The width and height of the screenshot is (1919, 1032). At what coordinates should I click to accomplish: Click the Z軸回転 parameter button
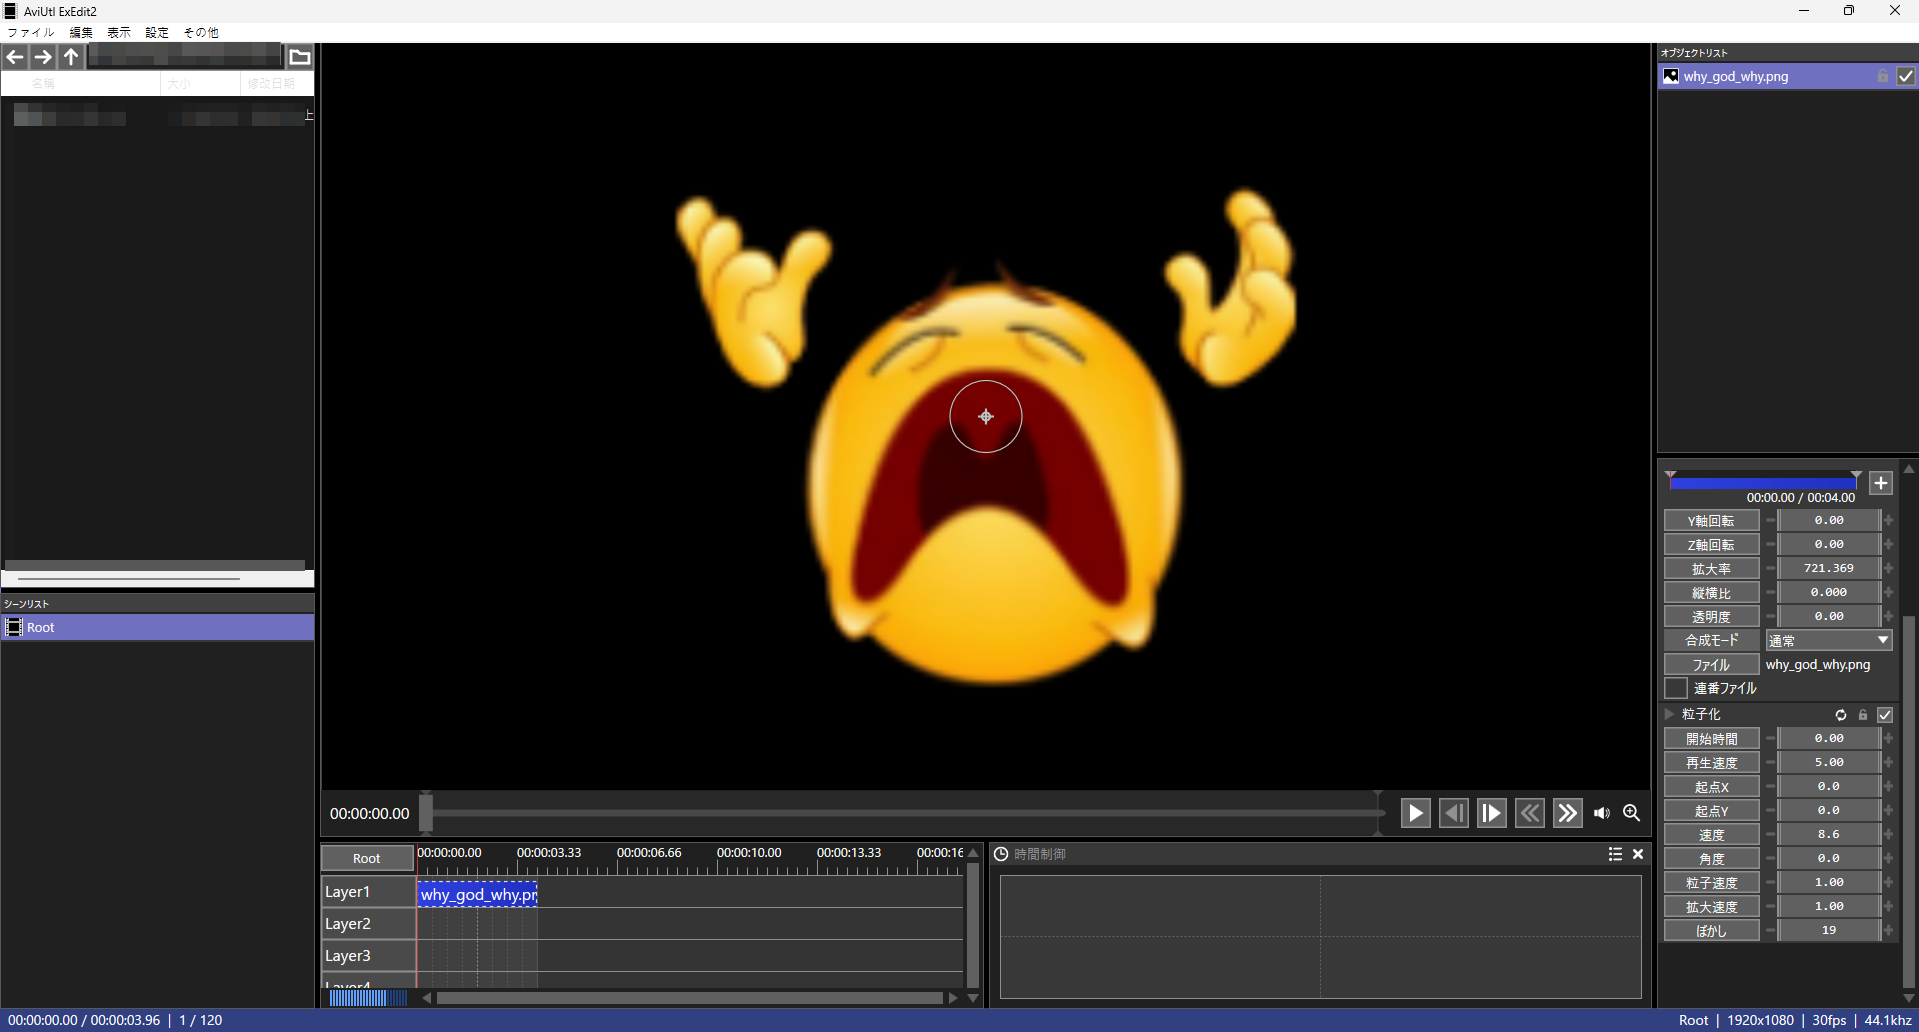coord(1711,545)
